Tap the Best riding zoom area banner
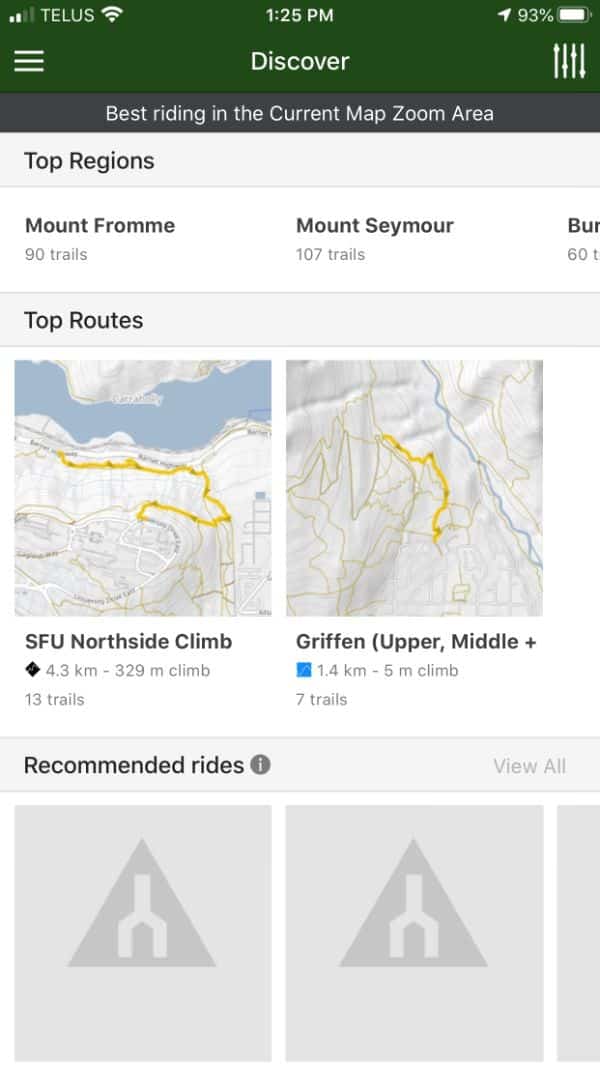The height and width of the screenshot is (1067, 600). coord(300,114)
